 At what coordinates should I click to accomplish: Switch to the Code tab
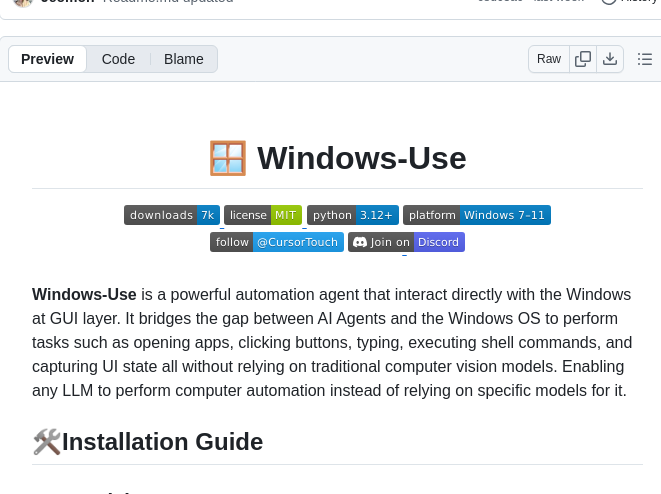118,59
